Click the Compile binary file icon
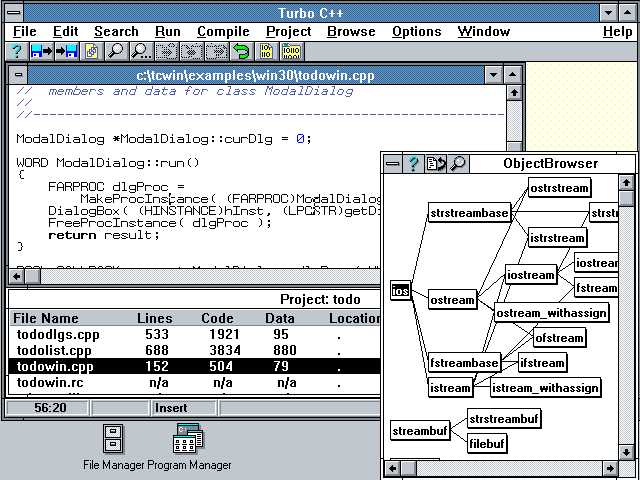The width and height of the screenshot is (640, 480). [x=166, y=50]
